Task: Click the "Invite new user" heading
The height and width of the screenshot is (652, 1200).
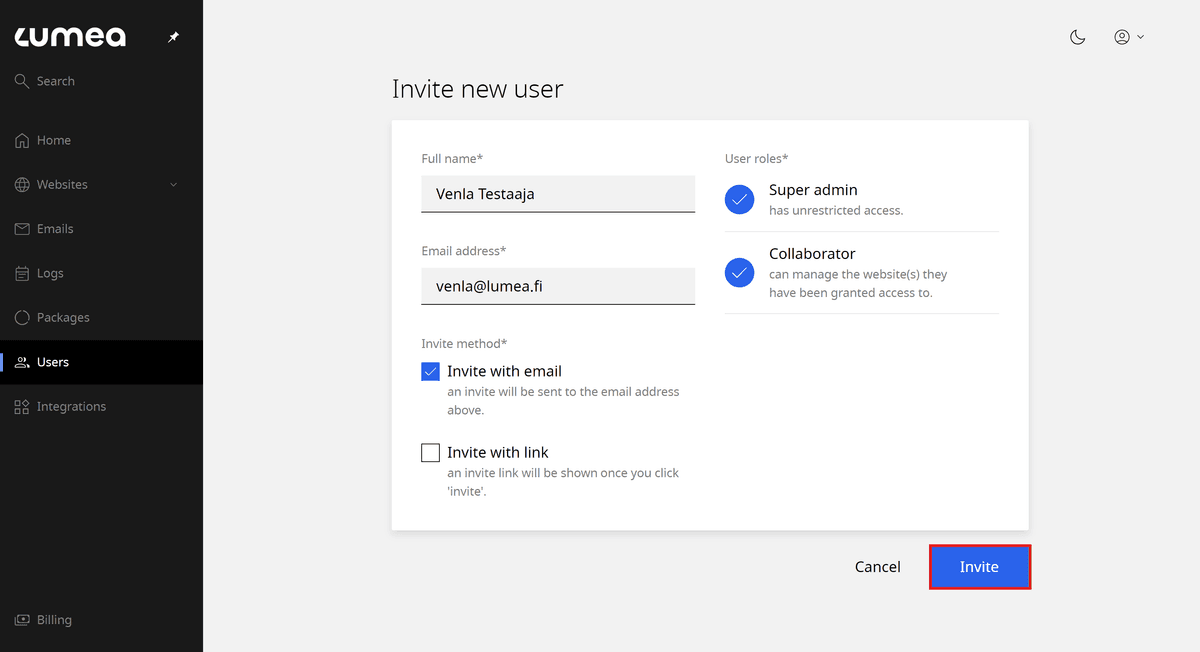Action: (x=478, y=89)
